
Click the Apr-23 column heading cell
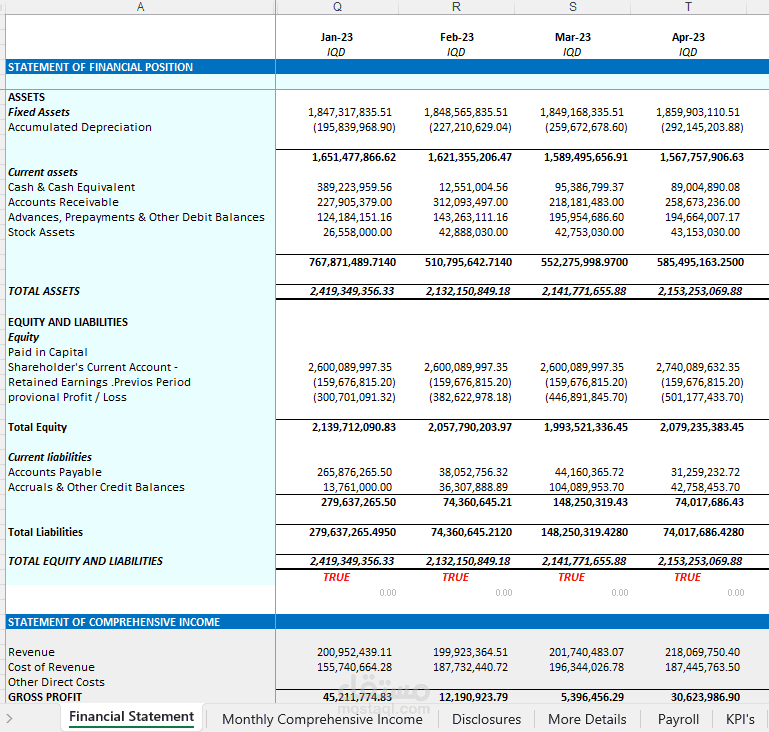point(688,37)
